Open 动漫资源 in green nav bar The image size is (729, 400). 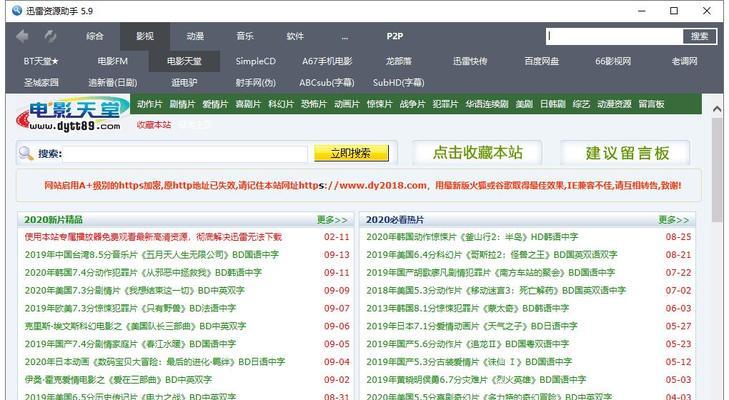coord(614,104)
